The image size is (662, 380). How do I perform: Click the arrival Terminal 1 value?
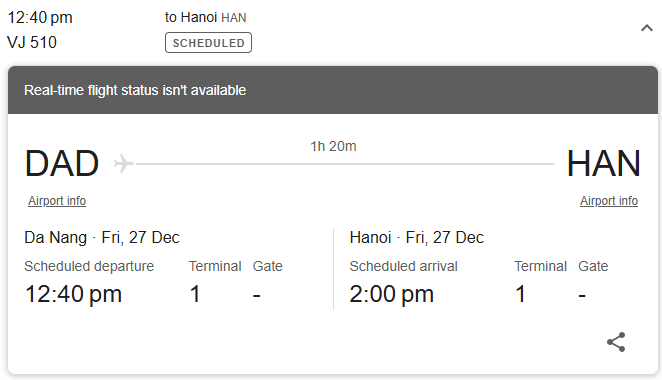[520, 294]
